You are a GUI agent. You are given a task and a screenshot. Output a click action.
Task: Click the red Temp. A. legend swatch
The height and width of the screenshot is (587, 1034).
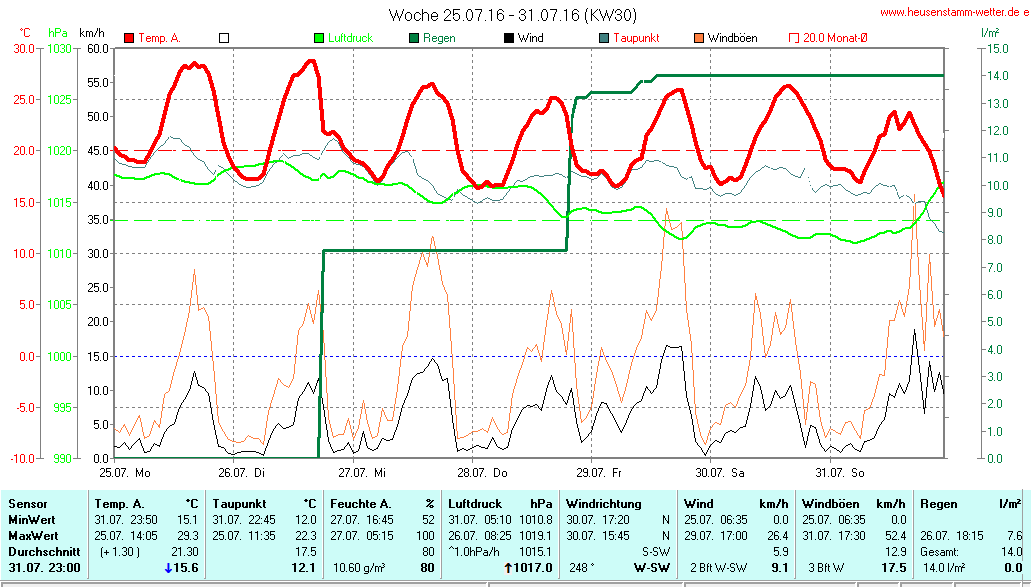click(x=129, y=38)
